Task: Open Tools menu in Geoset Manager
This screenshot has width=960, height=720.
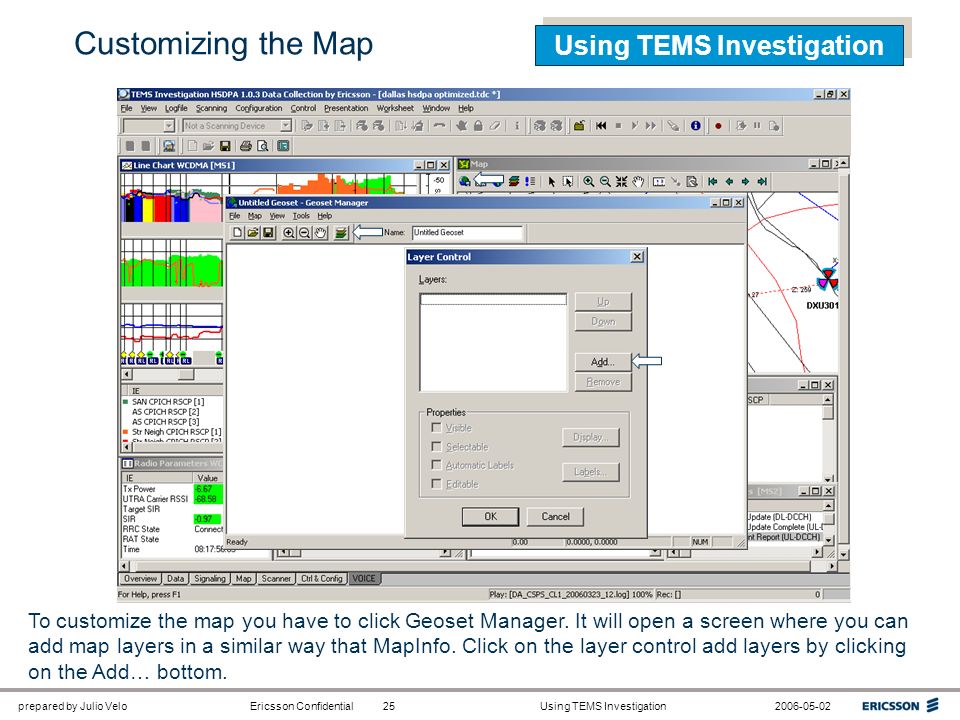Action: point(301,216)
